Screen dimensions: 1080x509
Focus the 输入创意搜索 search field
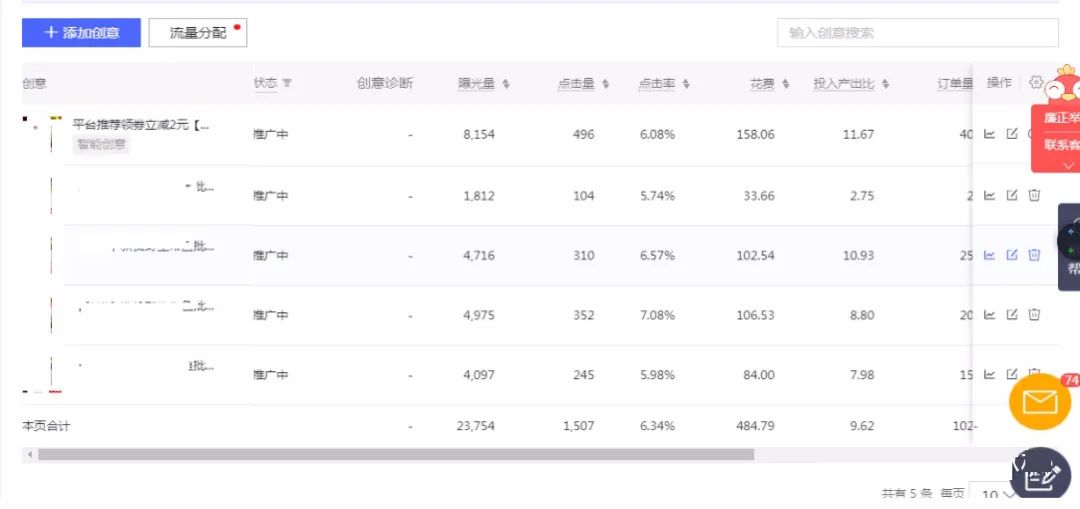917,32
